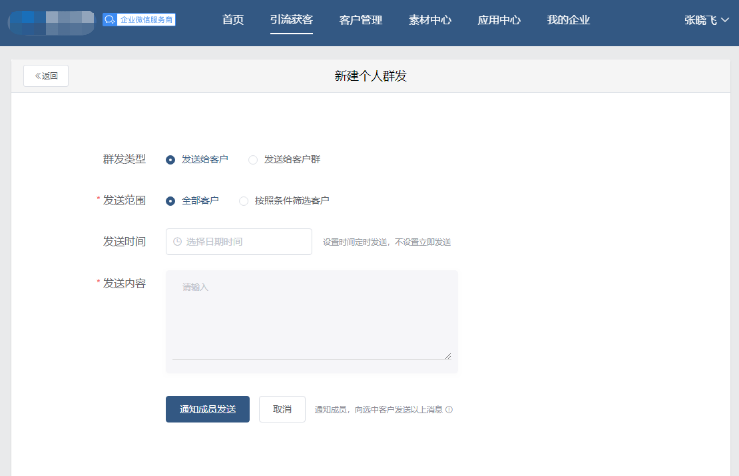Choose 按照条件筛选客户 radio option
The height and width of the screenshot is (476, 739).
click(244, 201)
